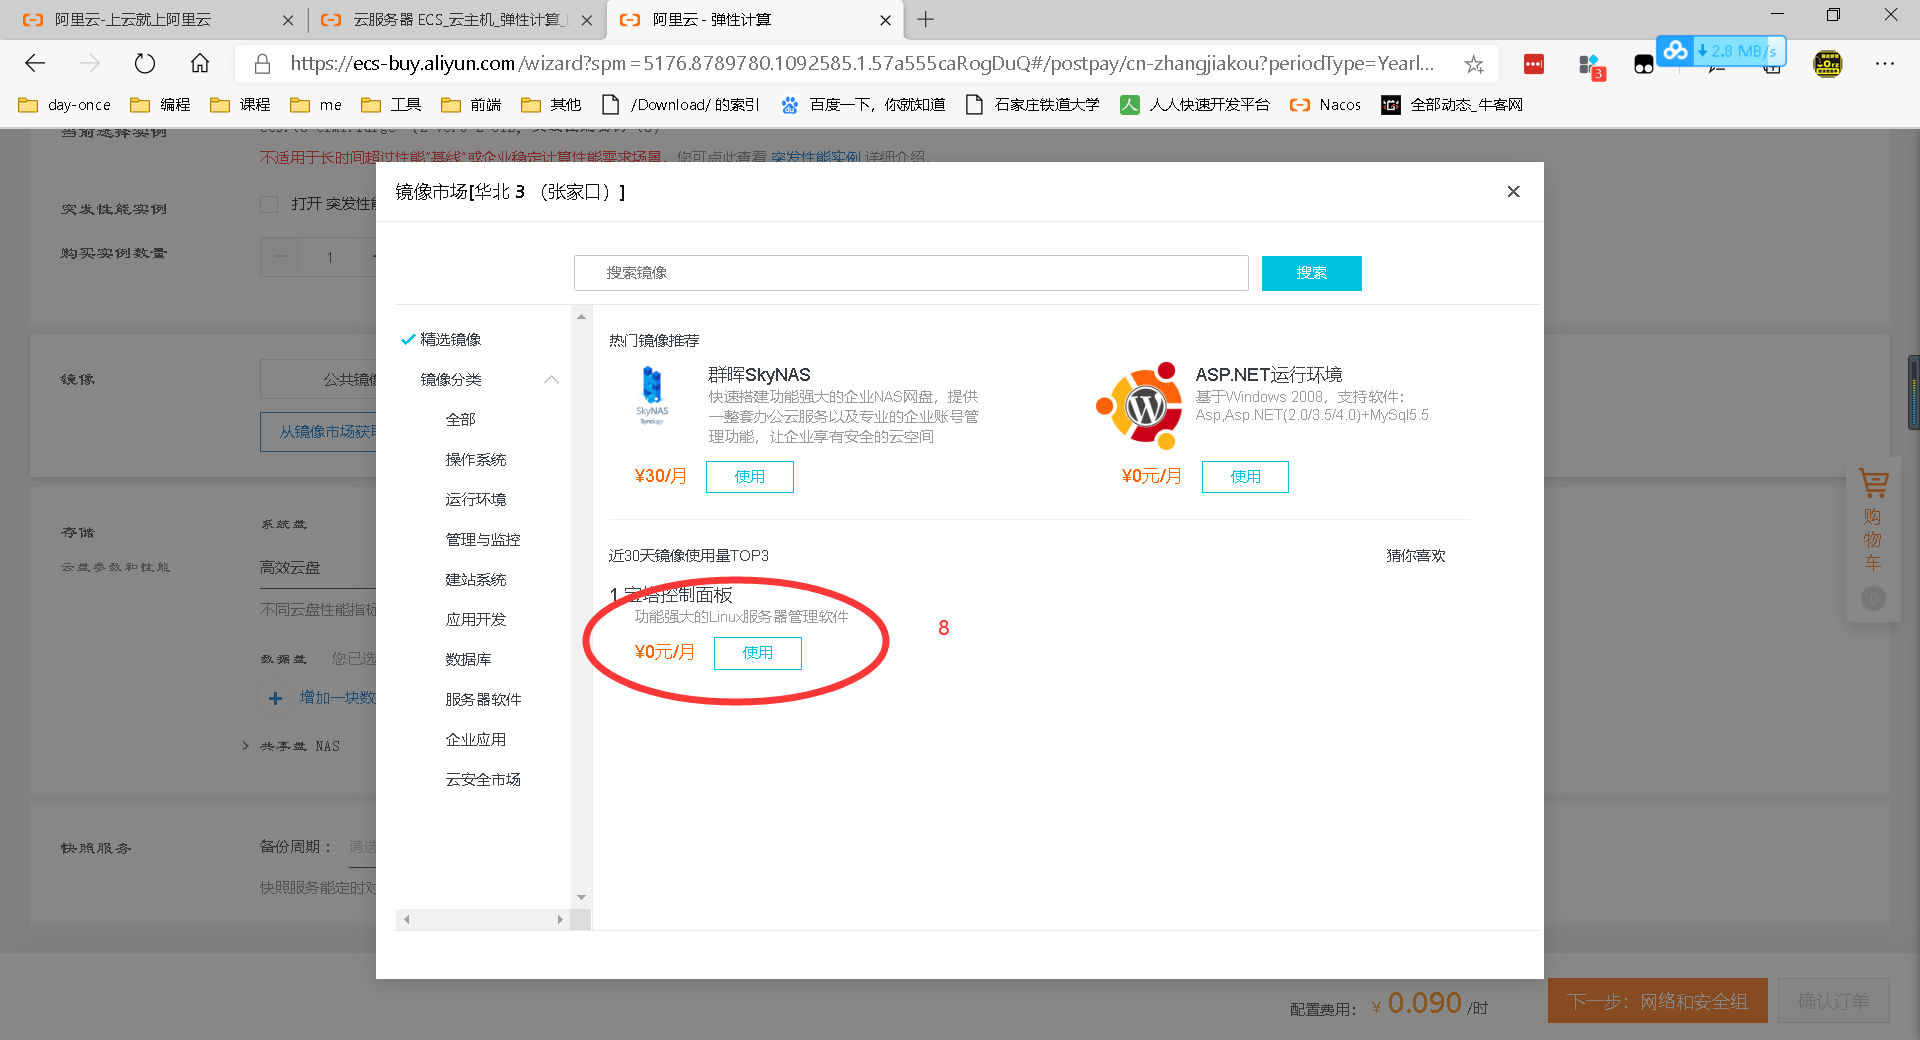Select the 管理与监控 category

(482, 540)
